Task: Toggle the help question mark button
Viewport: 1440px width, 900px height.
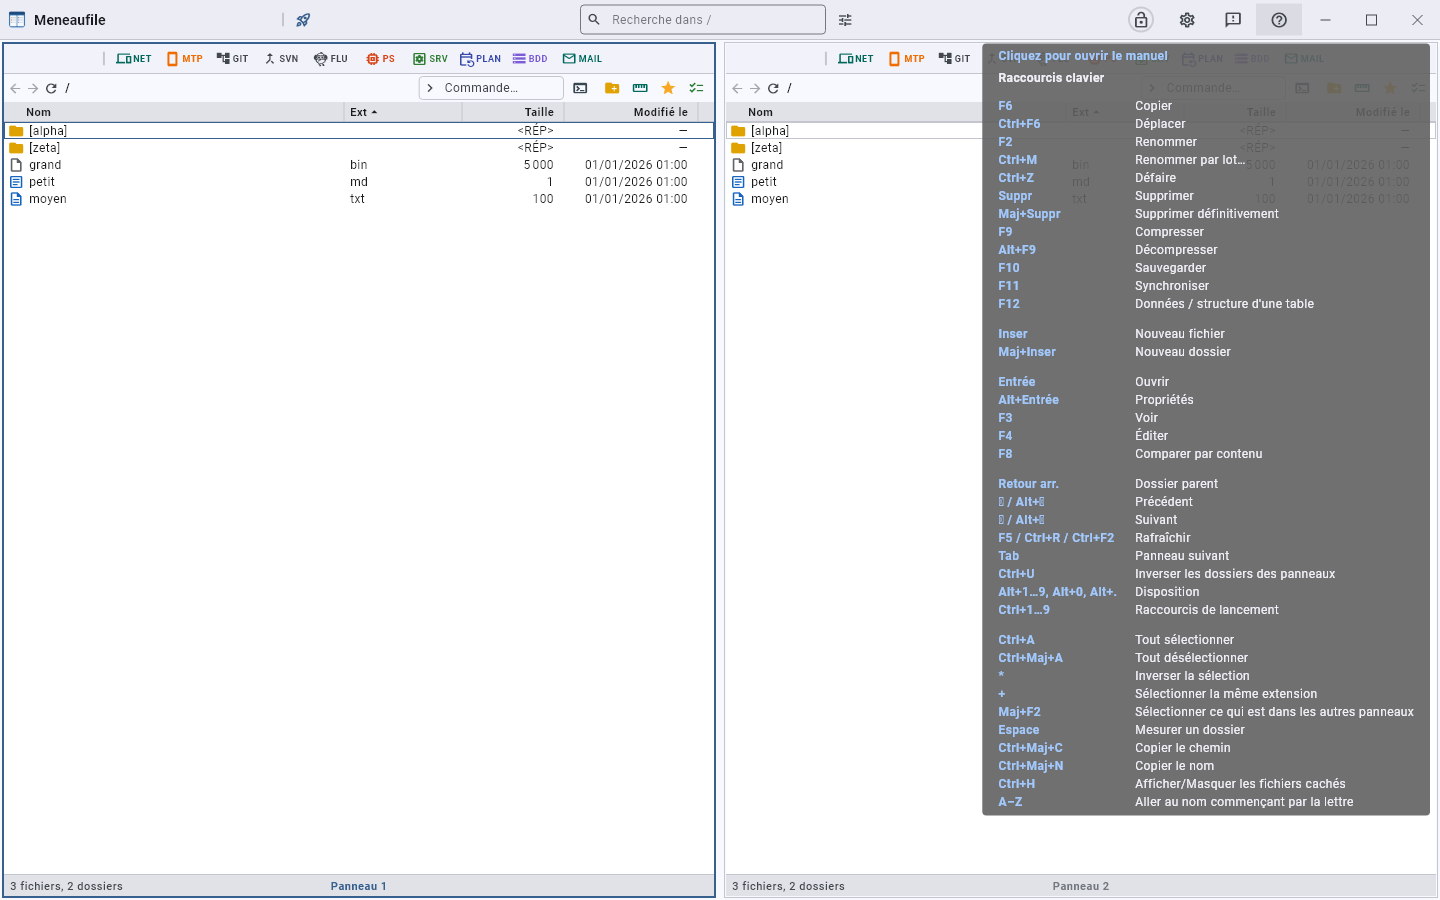Action: click(1279, 20)
